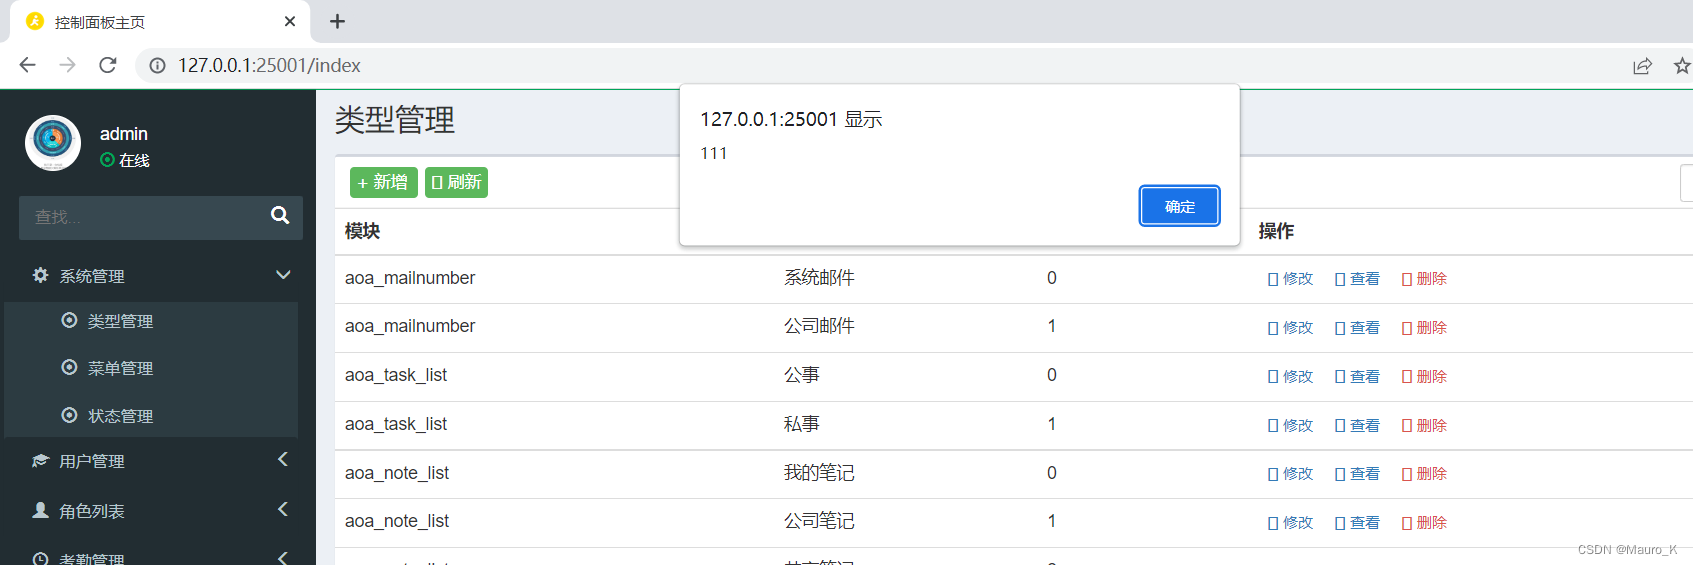
Task: Click 删除 for the 公事 row
Action: click(x=1424, y=377)
